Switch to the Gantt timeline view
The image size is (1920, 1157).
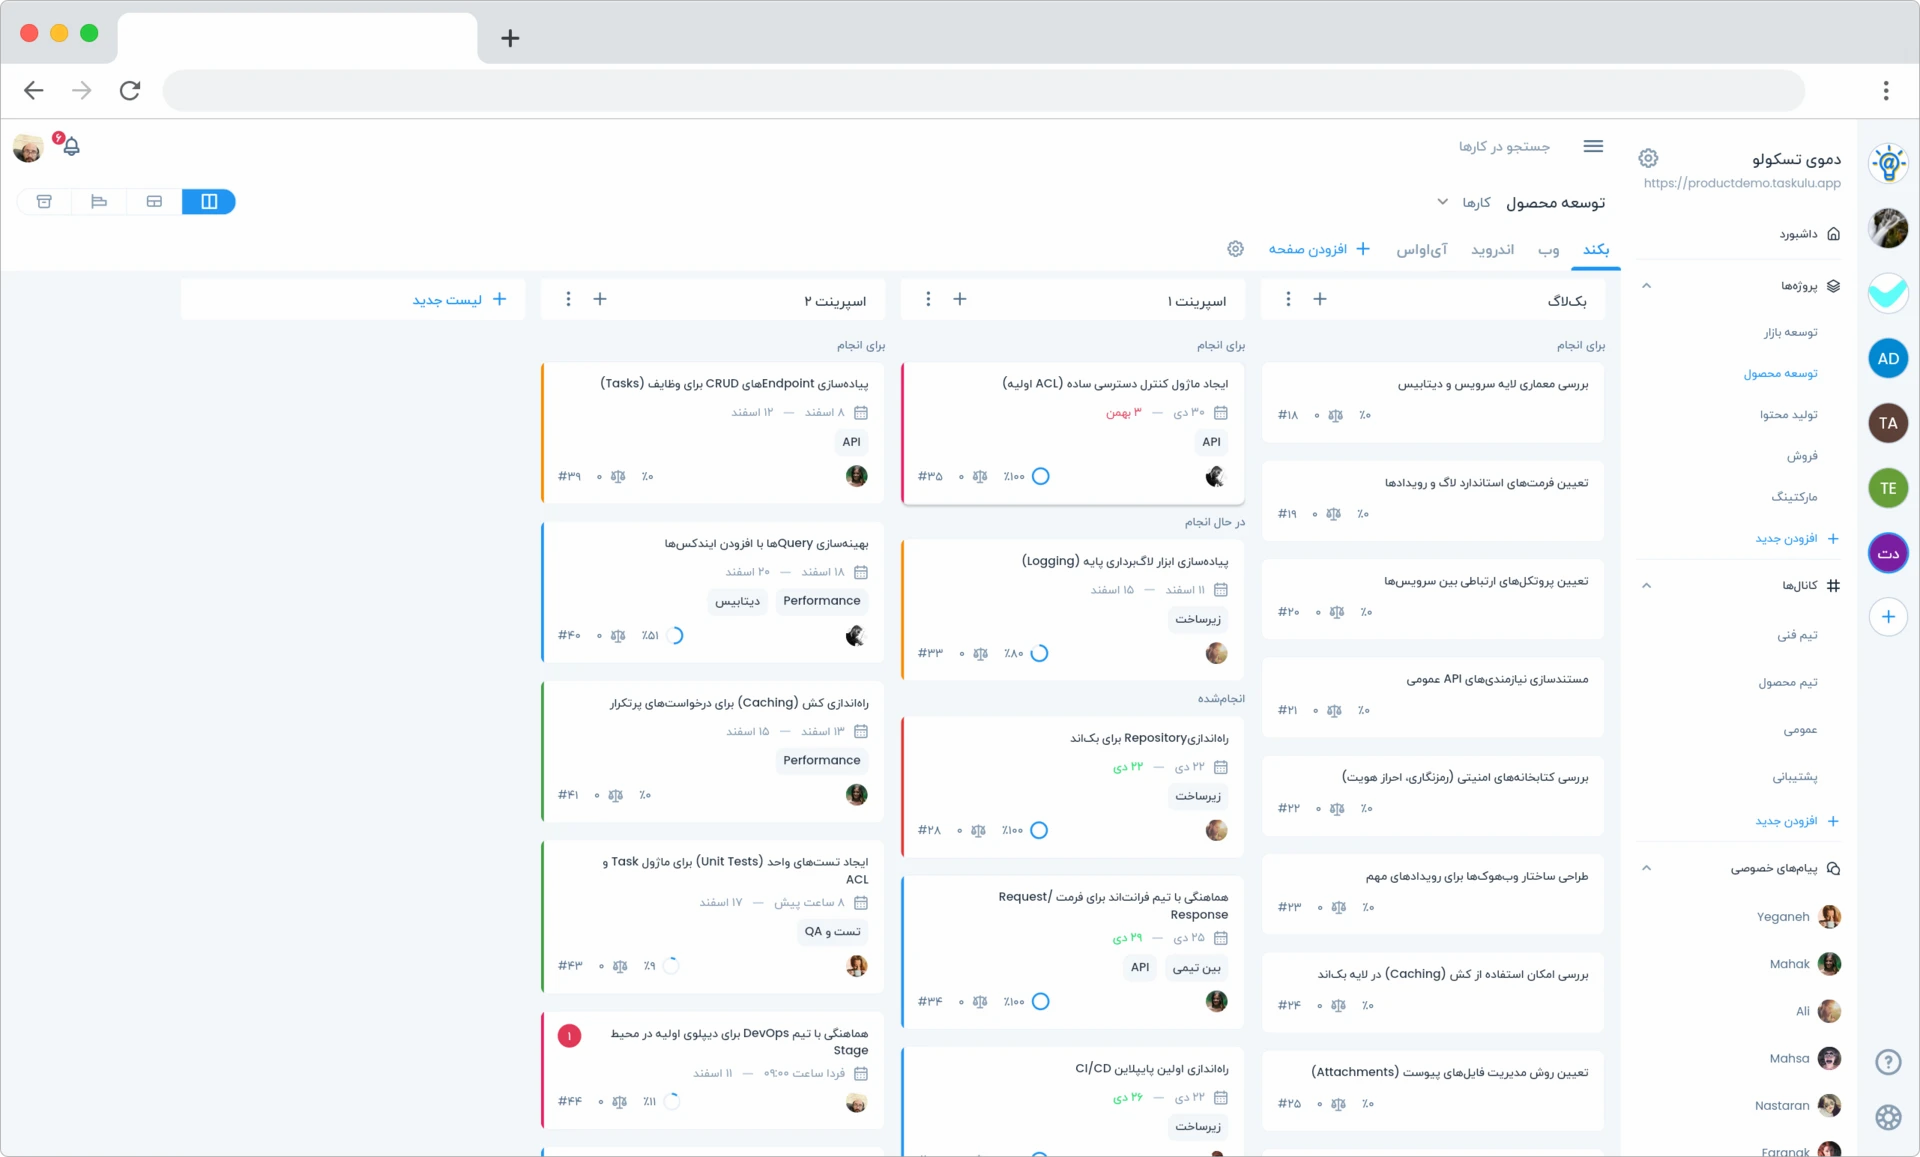[x=99, y=202]
